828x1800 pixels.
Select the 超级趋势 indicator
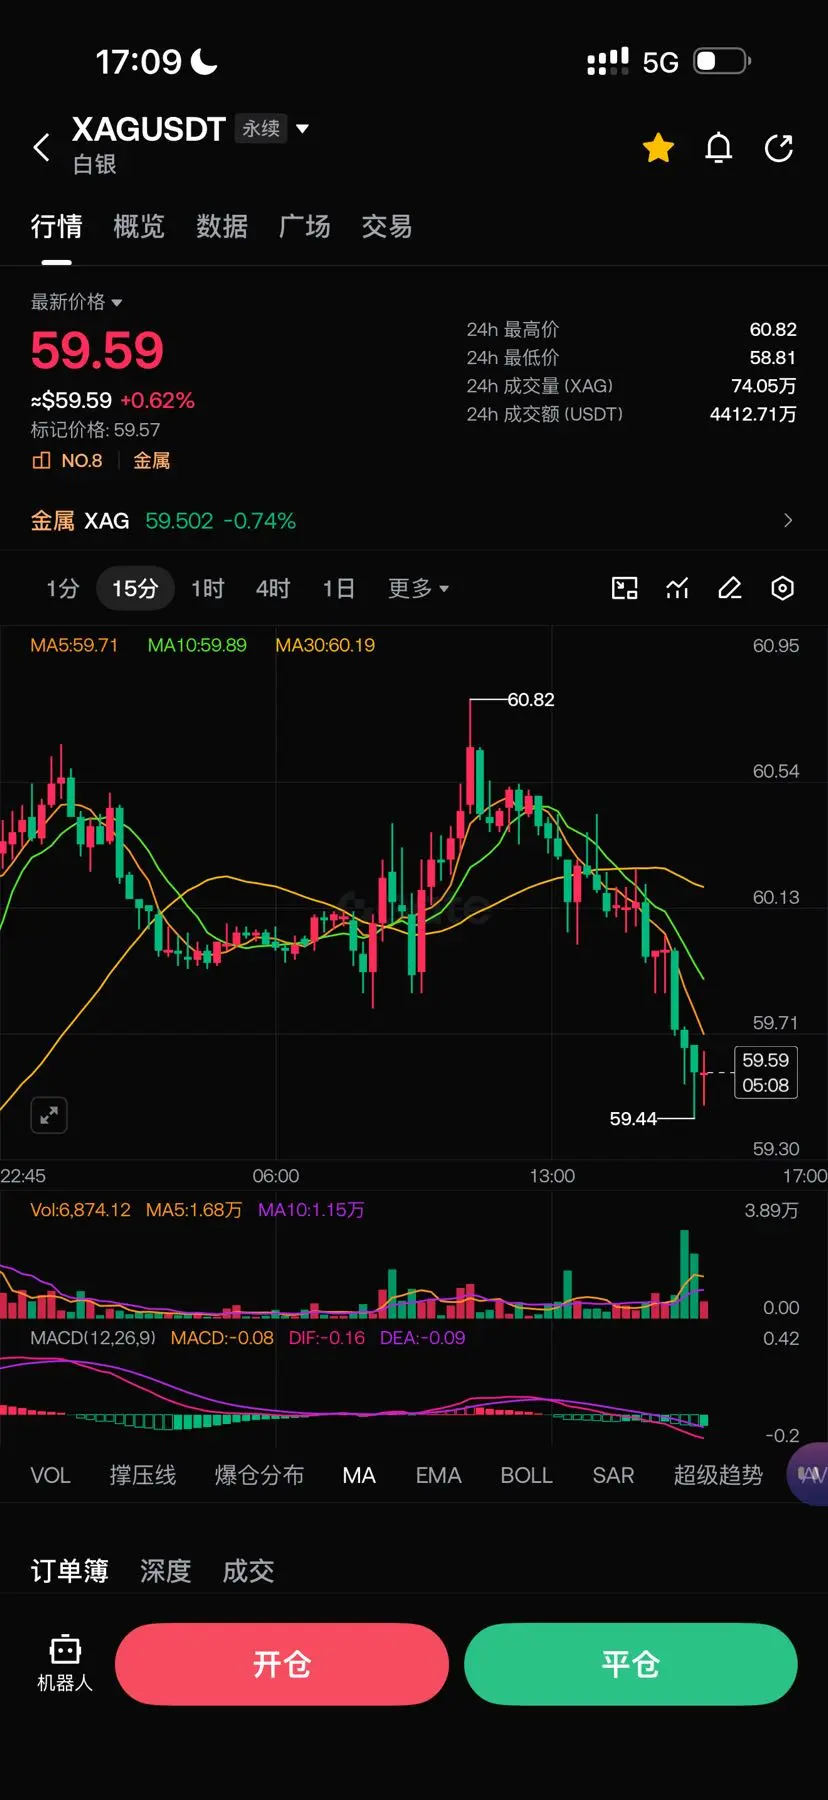(718, 1475)
